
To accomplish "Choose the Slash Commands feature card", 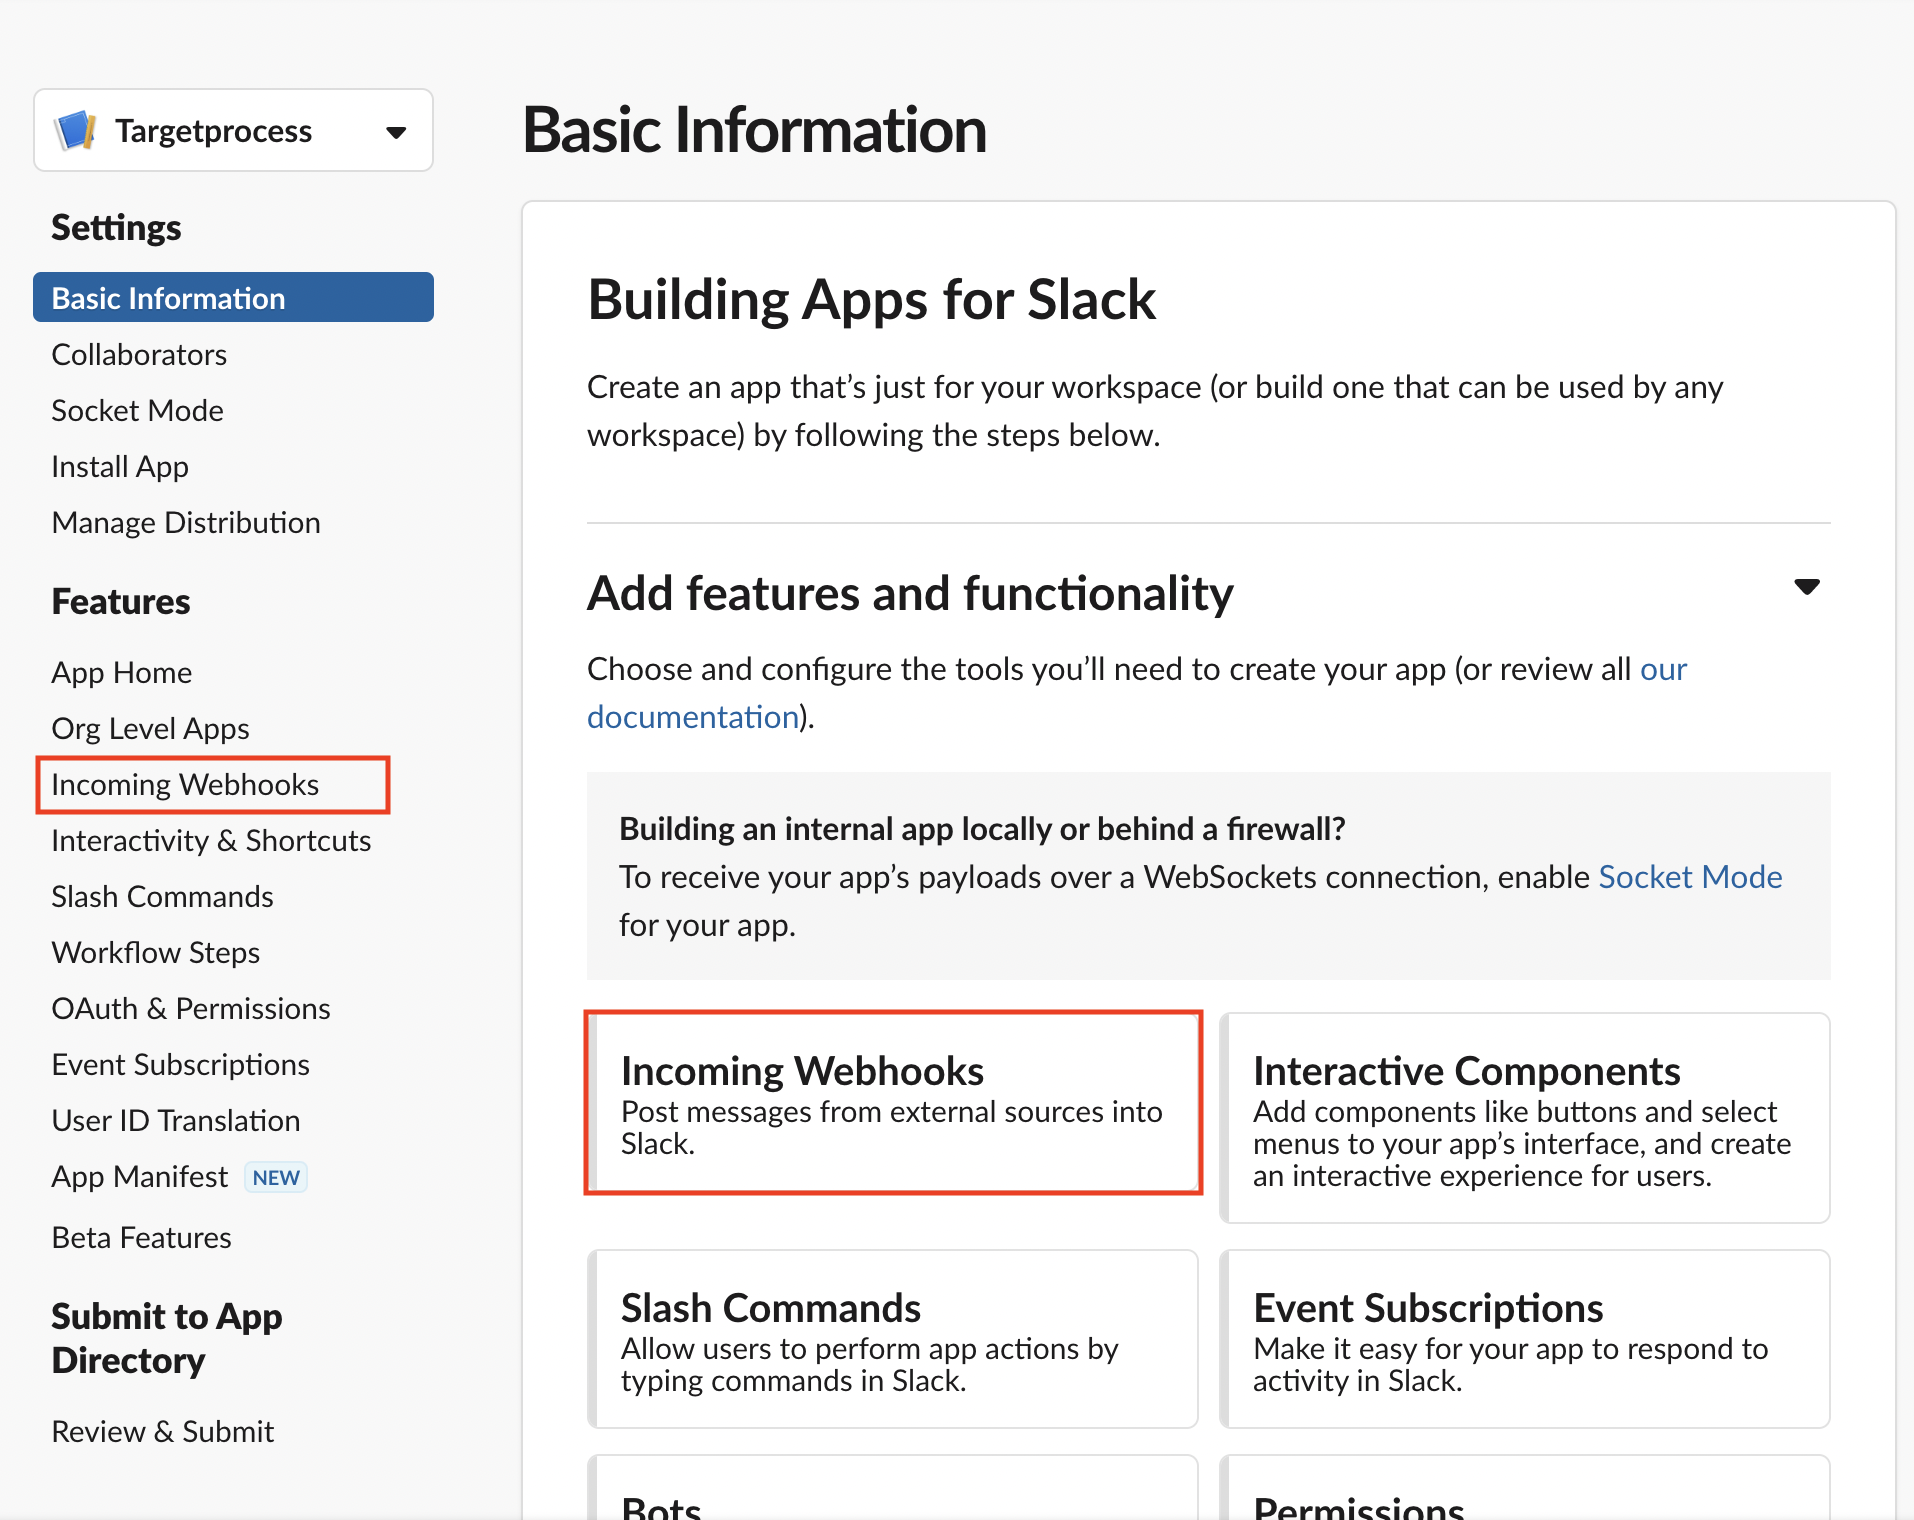I will [893, 1339].
